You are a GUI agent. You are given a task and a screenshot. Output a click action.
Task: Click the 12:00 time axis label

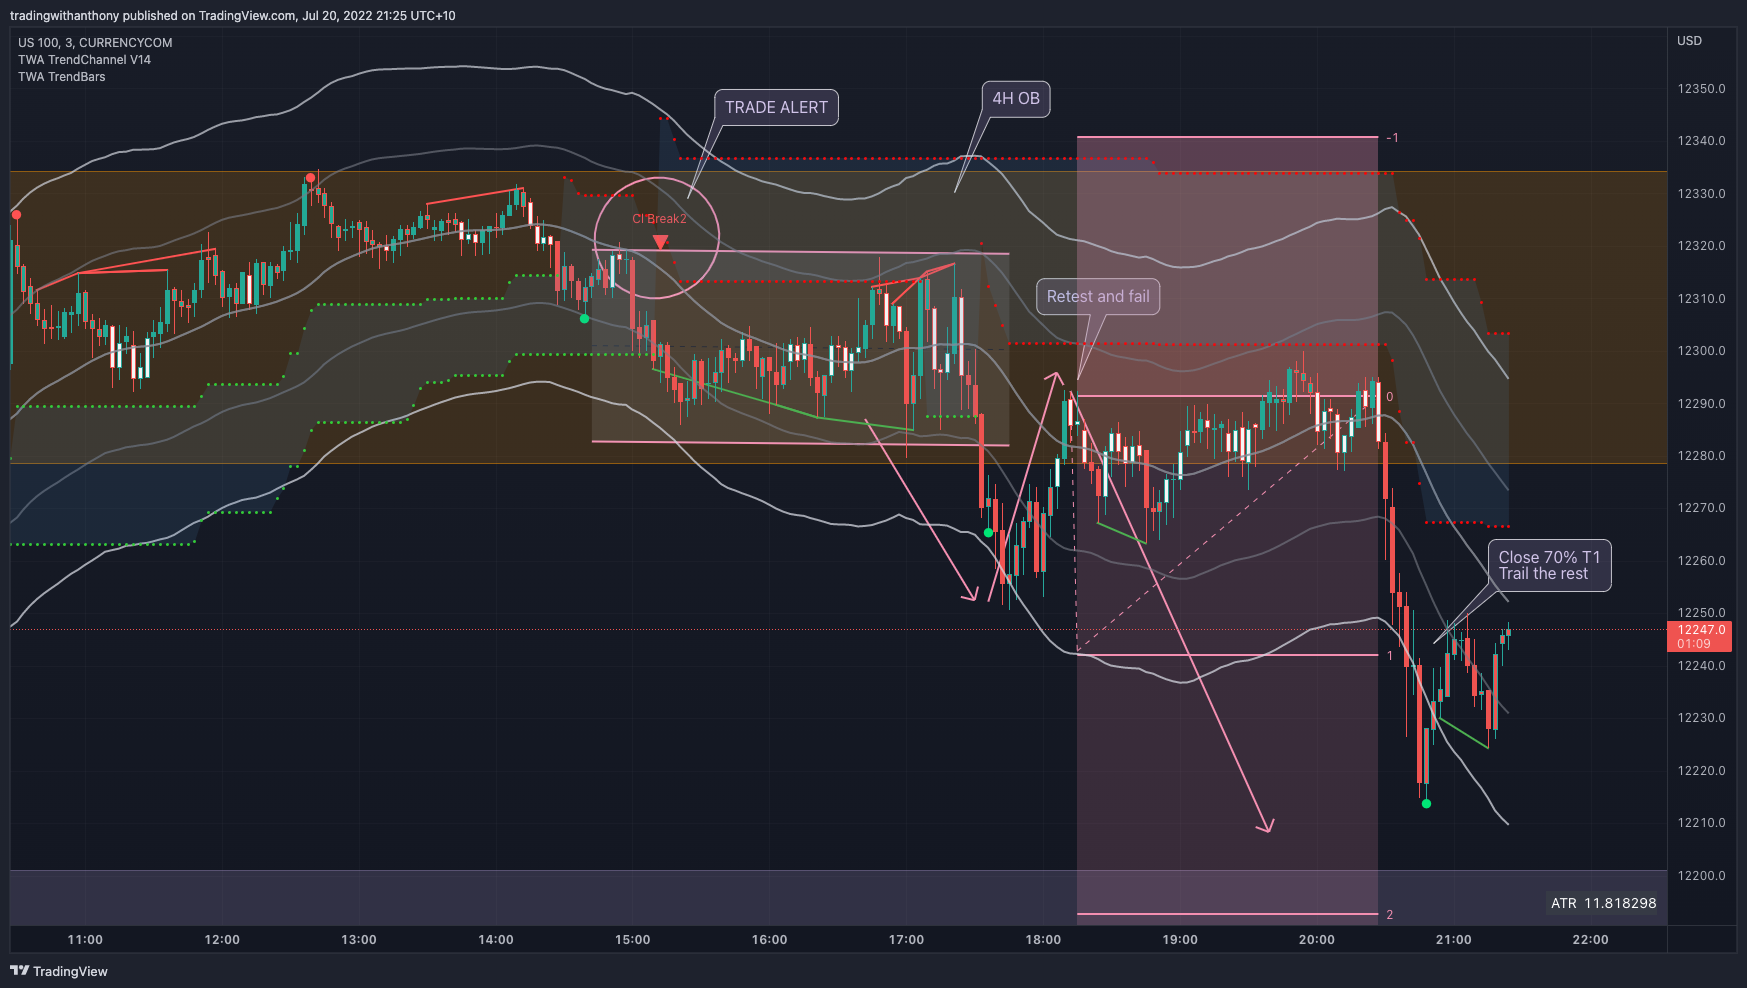click(x=222, y=940)
